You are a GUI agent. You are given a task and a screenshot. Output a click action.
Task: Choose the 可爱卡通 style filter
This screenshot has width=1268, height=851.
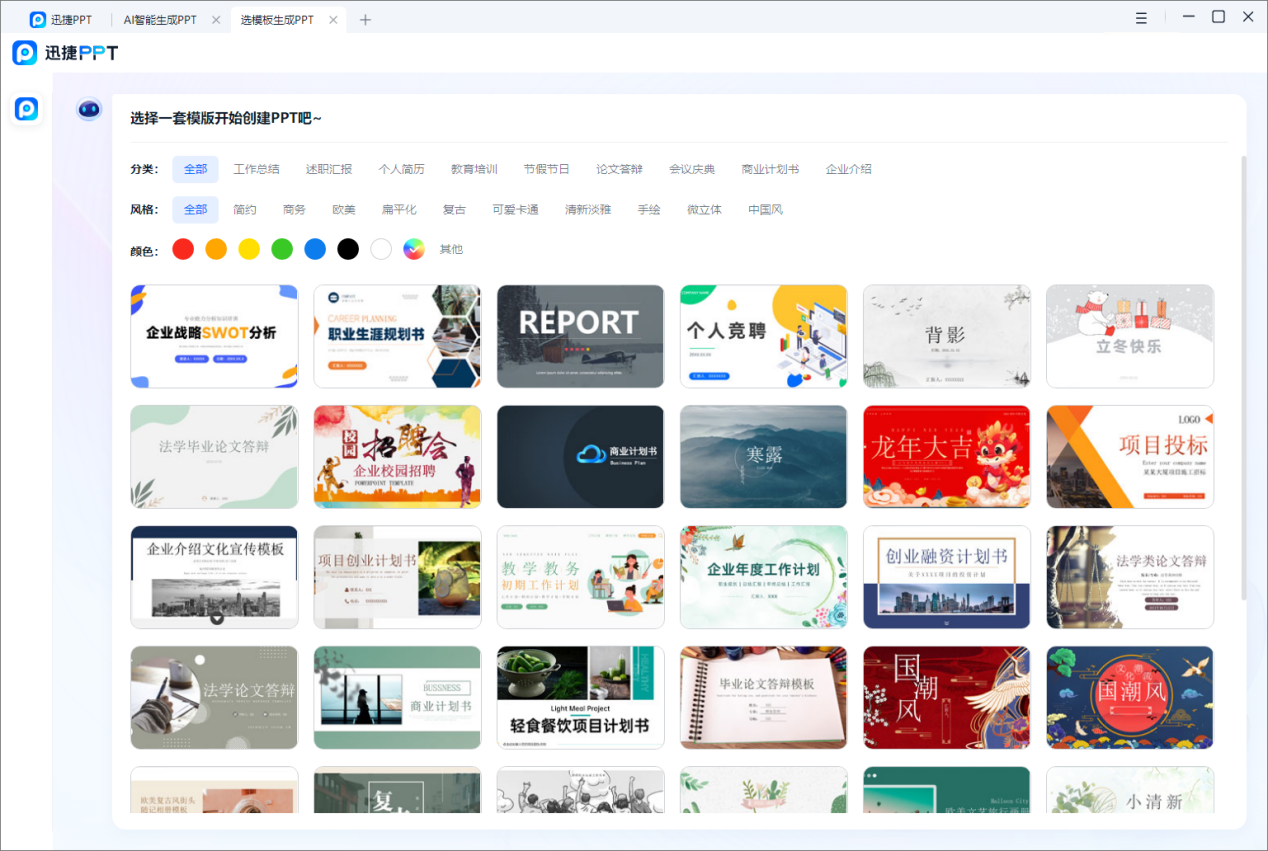click(x=515, y=209)
